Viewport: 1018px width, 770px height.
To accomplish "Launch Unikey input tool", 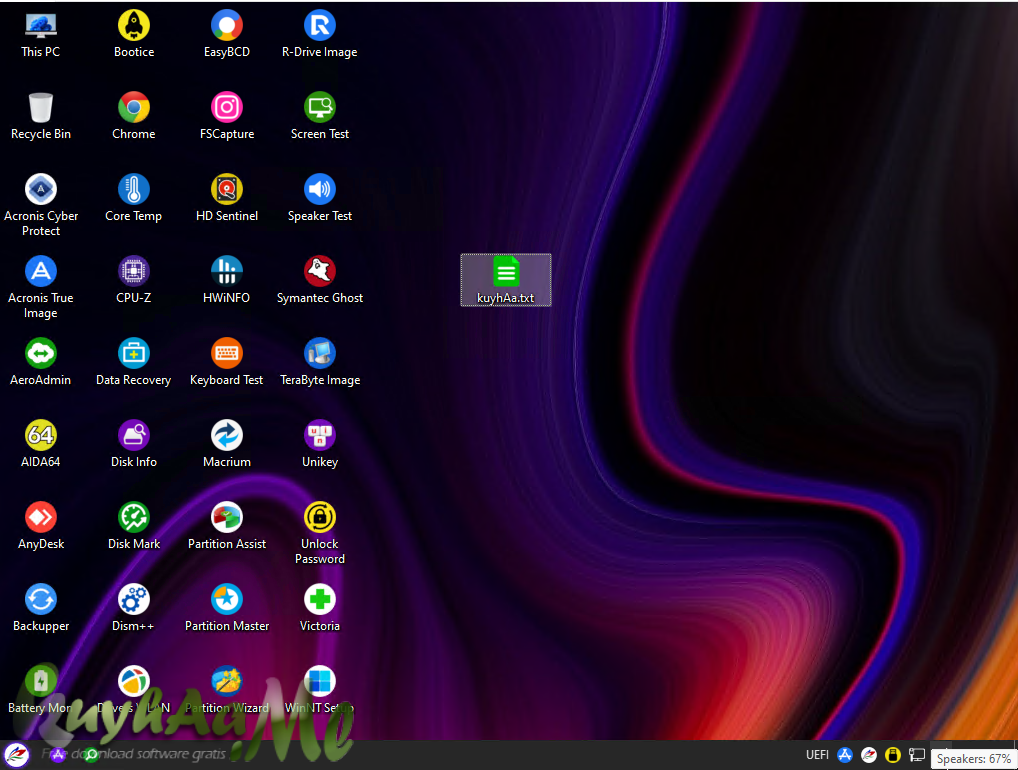I will click(319, 445).
